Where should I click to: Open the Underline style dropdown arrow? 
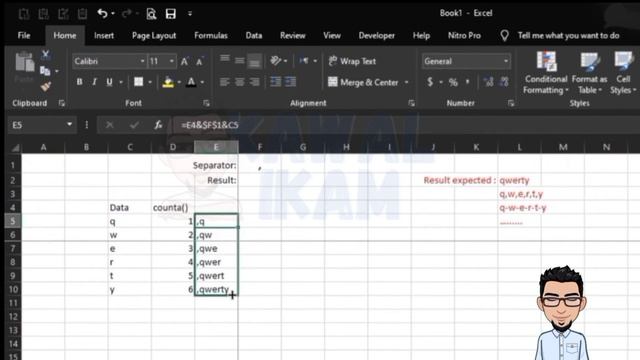click(x=121, y=82)
